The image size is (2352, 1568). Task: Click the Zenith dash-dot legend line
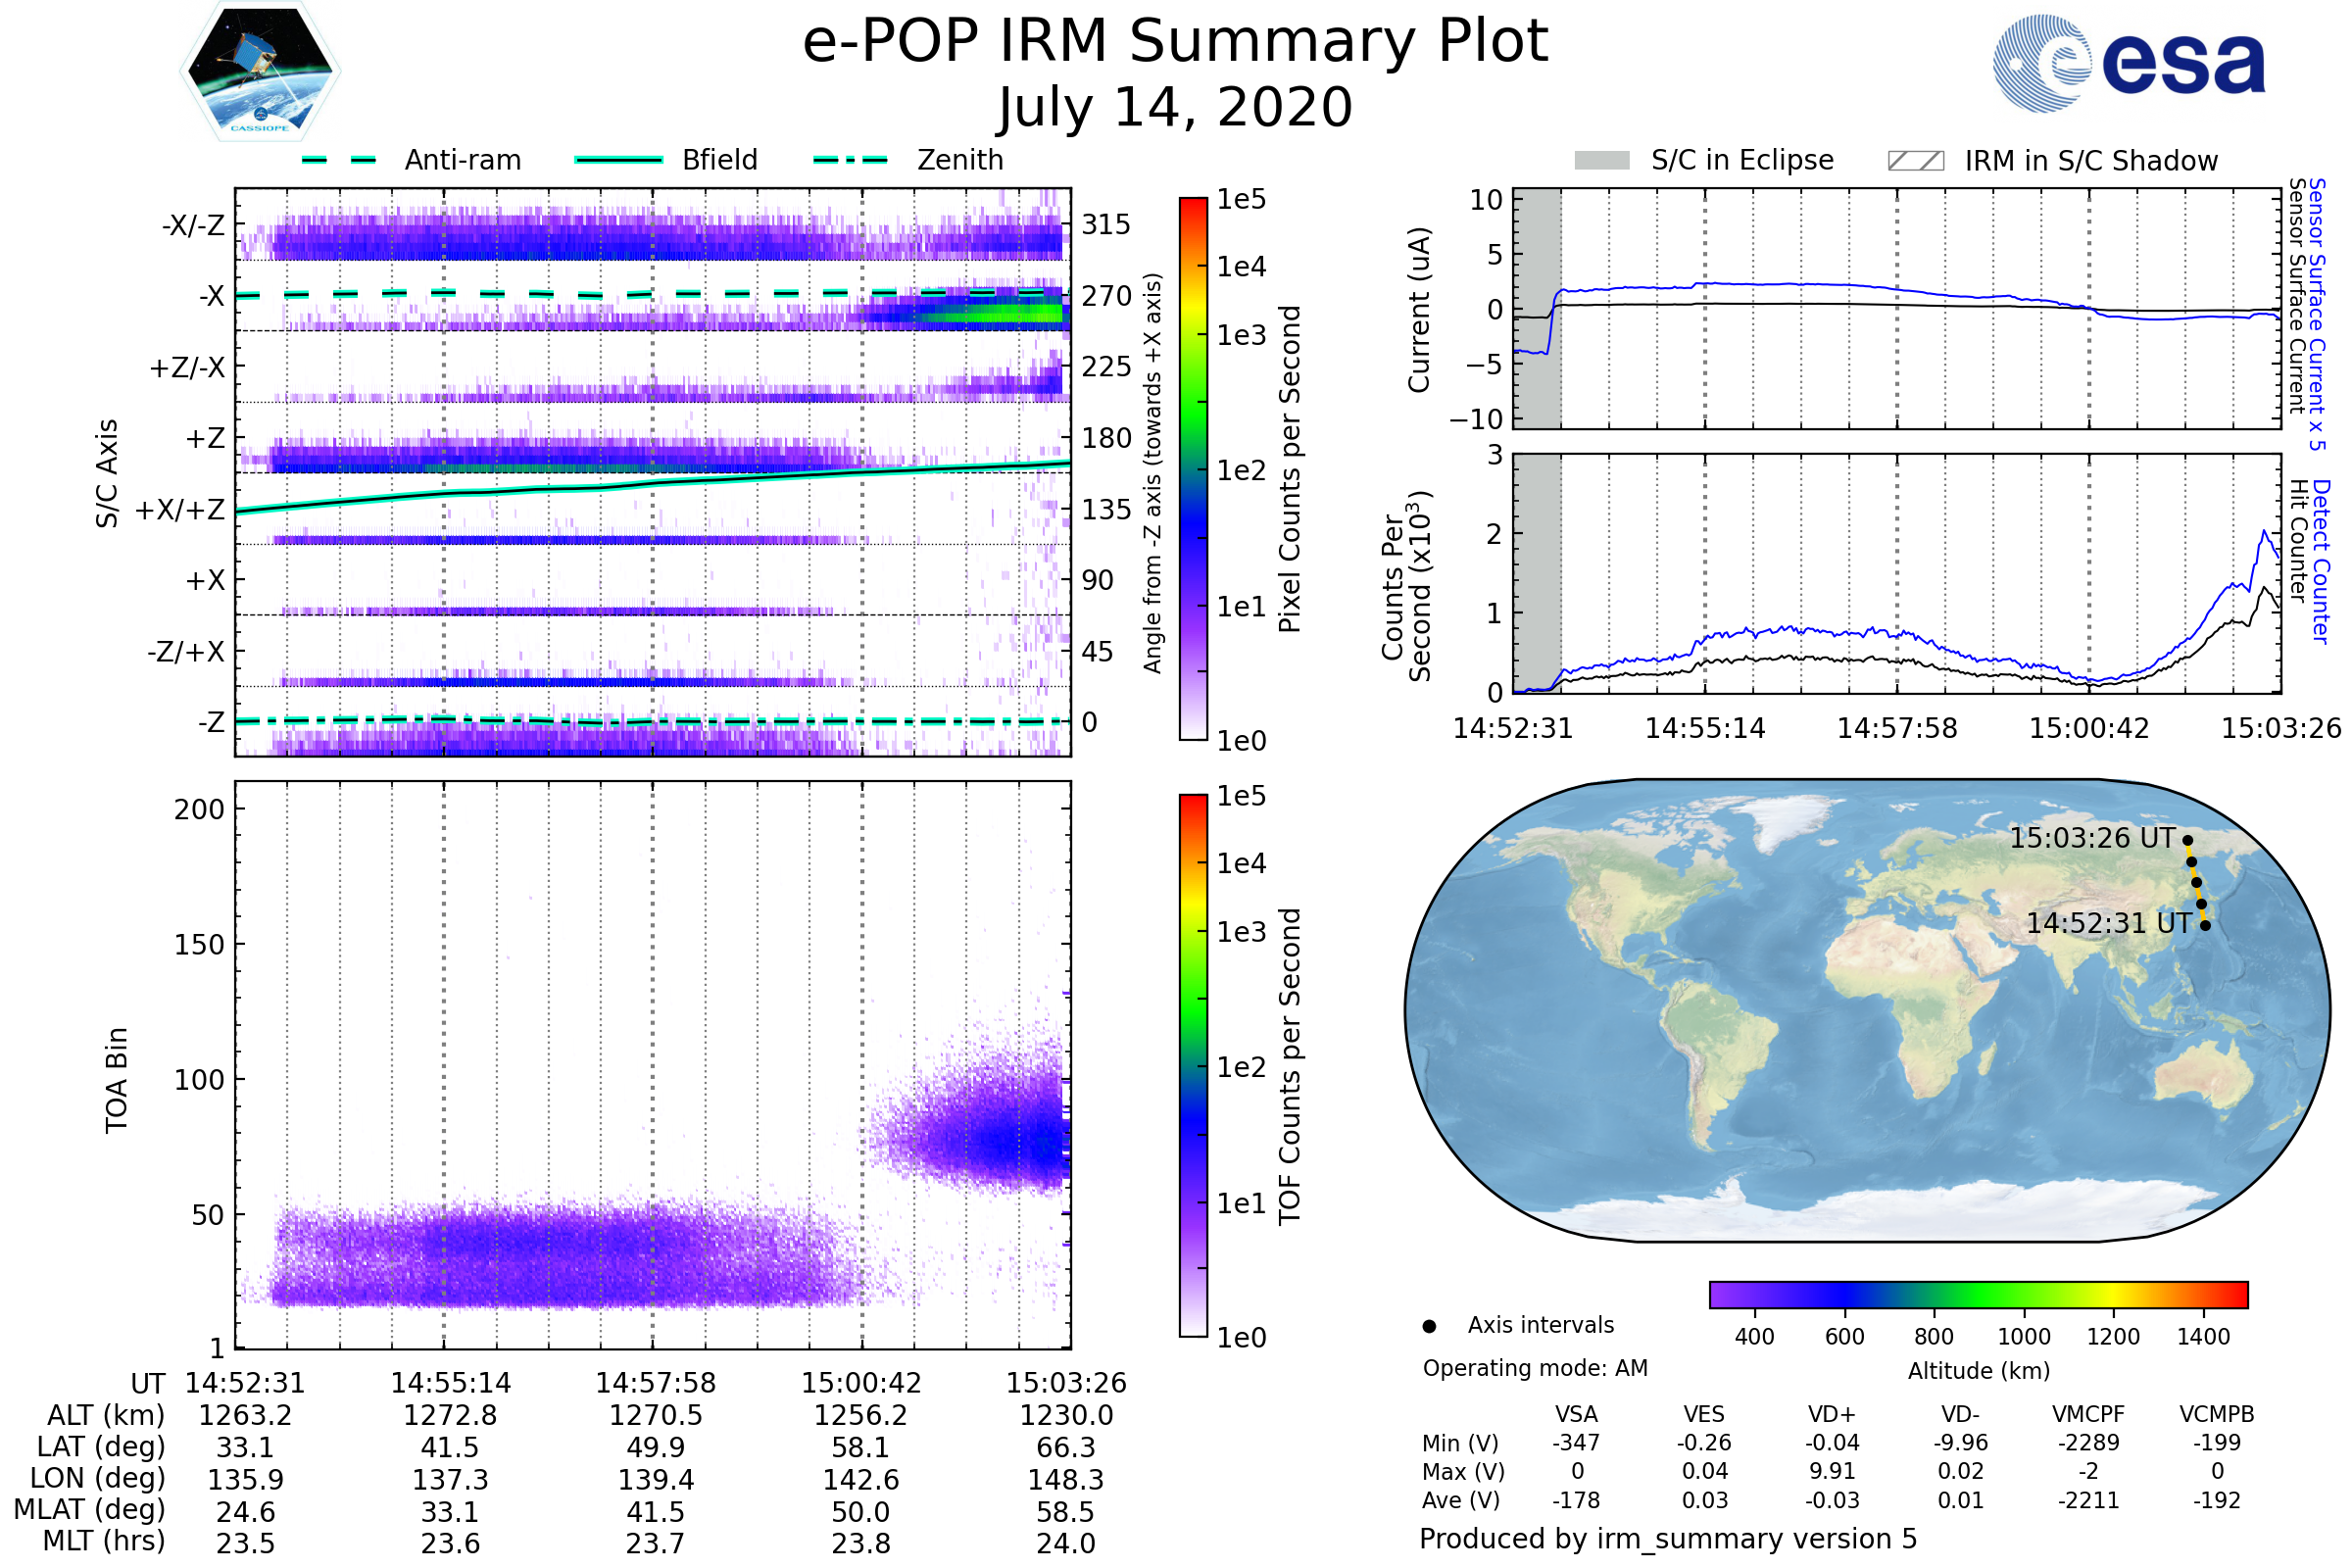pyautogui.click(x=851, y=160)
